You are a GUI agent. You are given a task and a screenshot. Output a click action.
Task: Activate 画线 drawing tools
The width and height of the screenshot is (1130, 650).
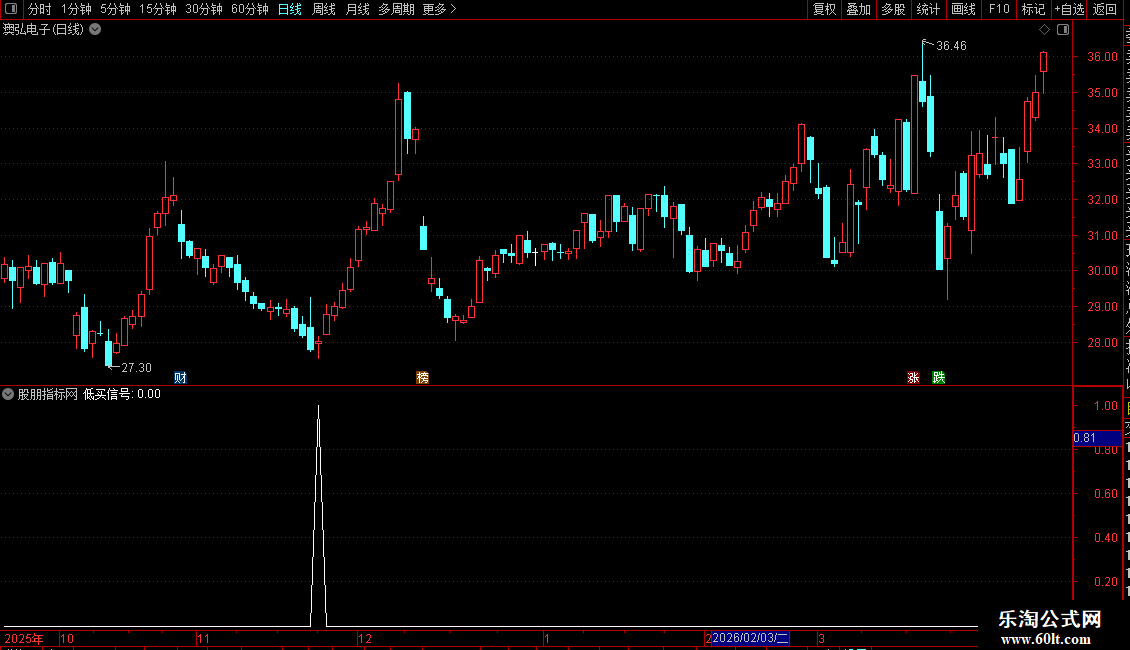(x=963, y=9)
